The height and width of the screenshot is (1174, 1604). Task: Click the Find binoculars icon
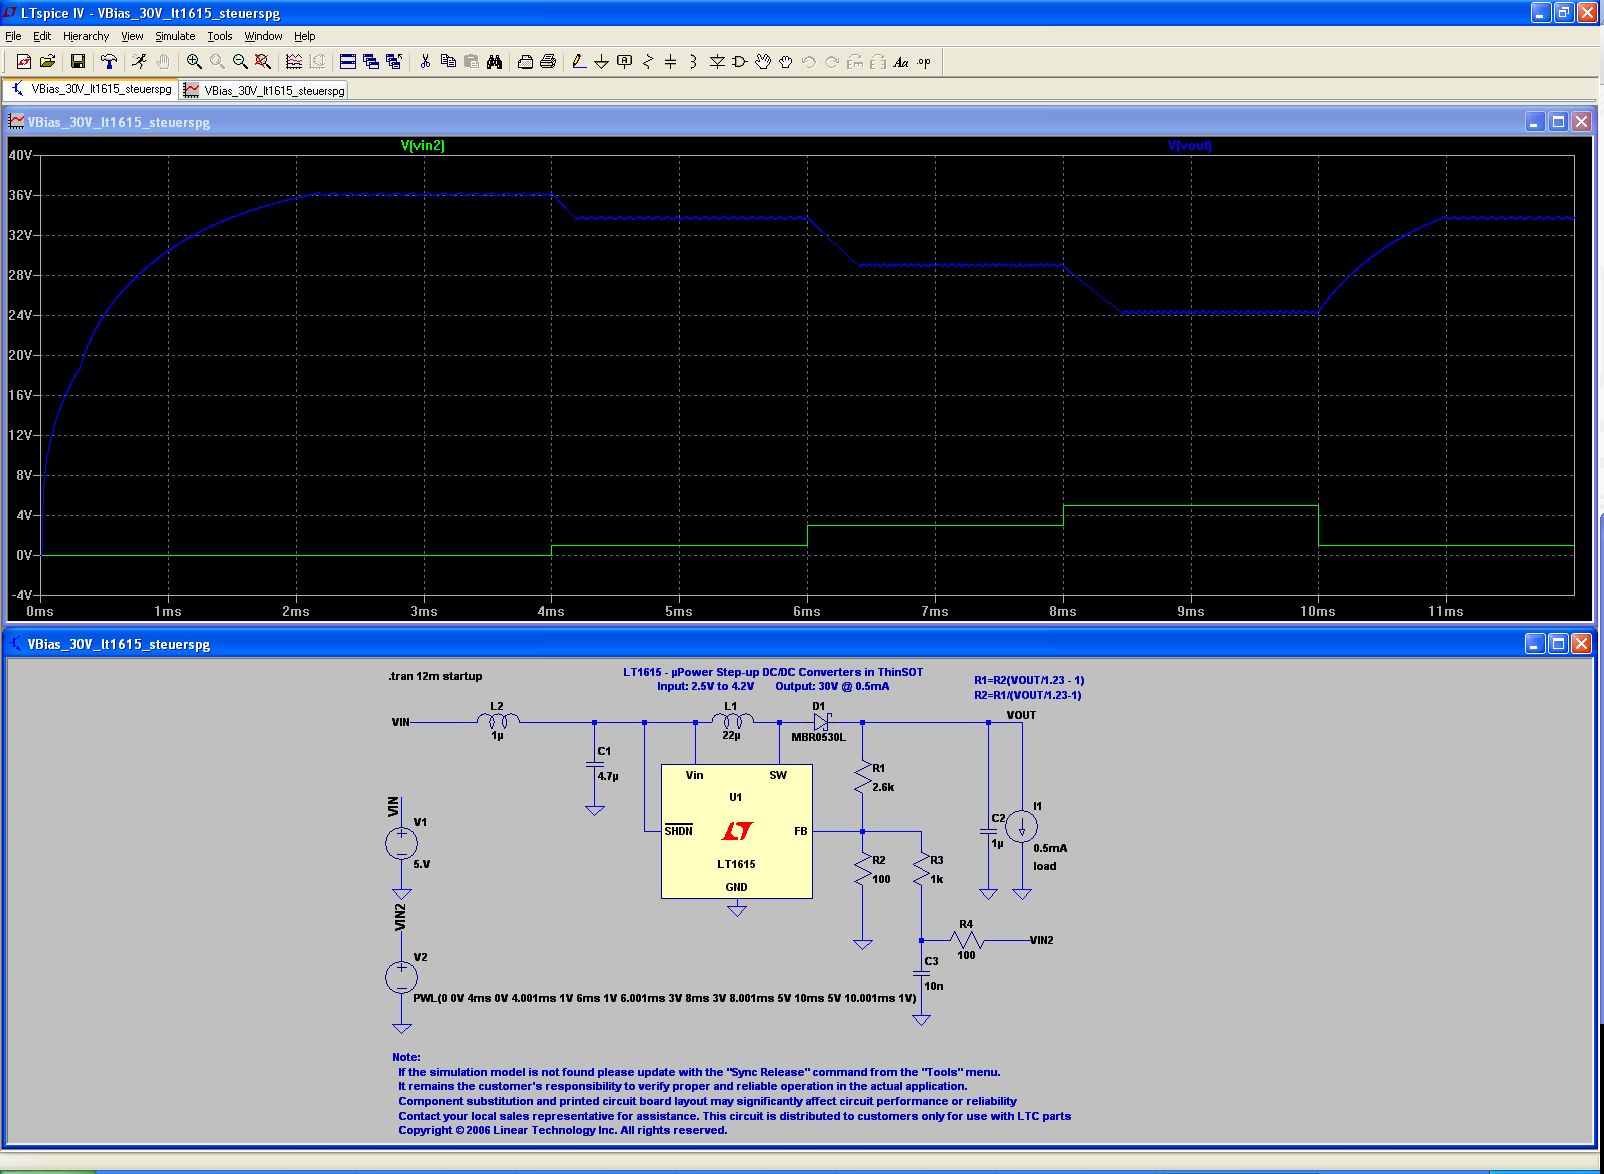click(494, 62)
